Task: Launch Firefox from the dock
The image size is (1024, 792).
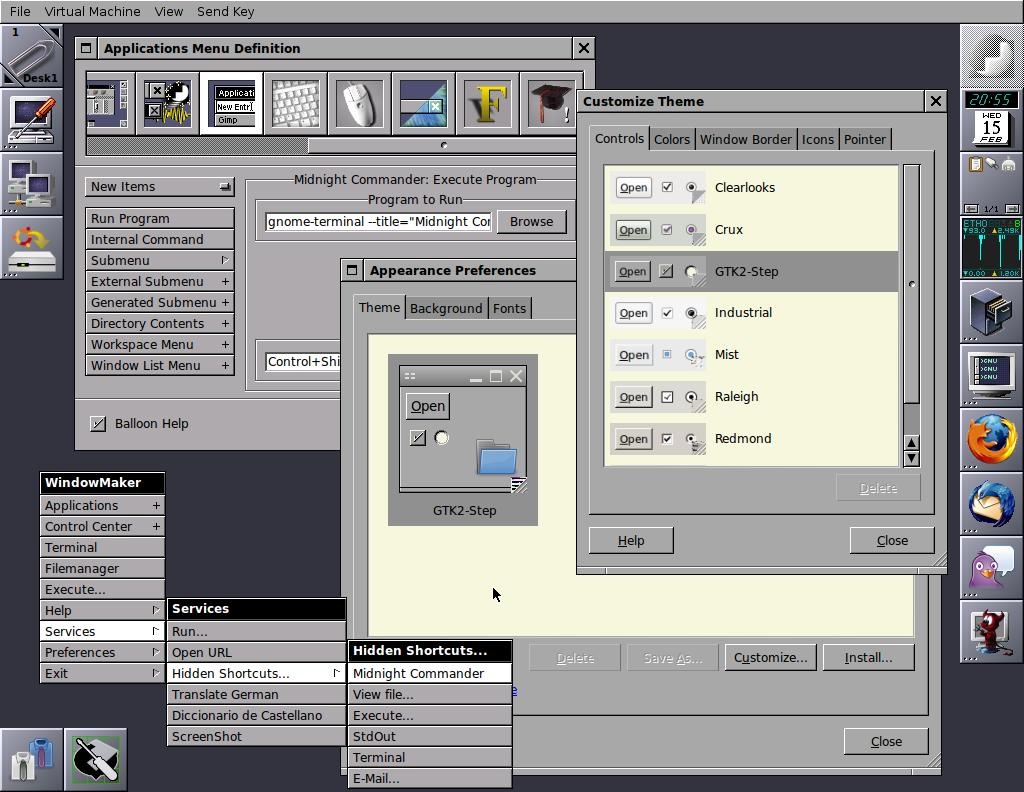Action: (990, 440)
